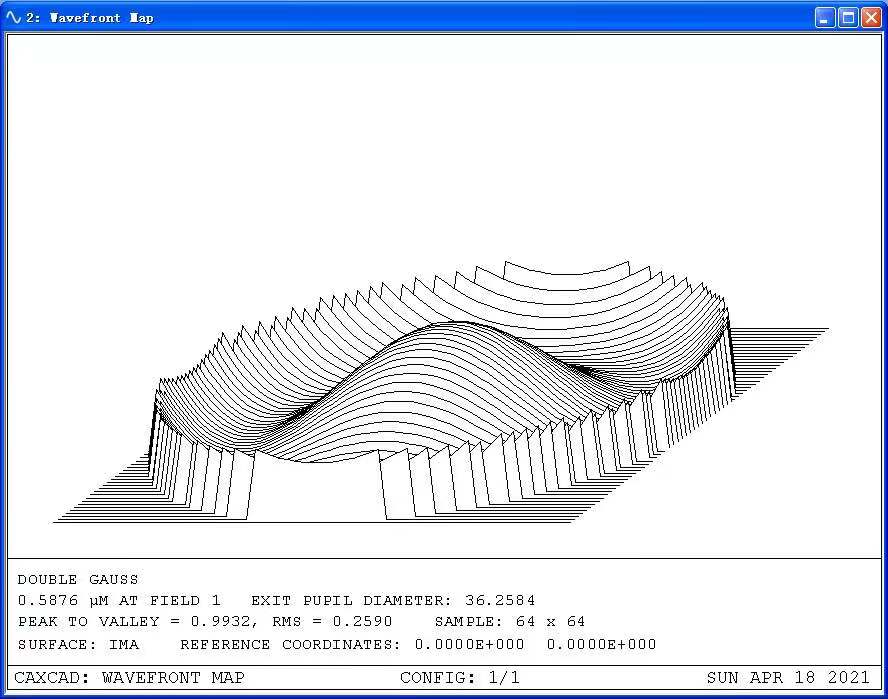Click the 3D wavefront surface plot

coord(441,392)
